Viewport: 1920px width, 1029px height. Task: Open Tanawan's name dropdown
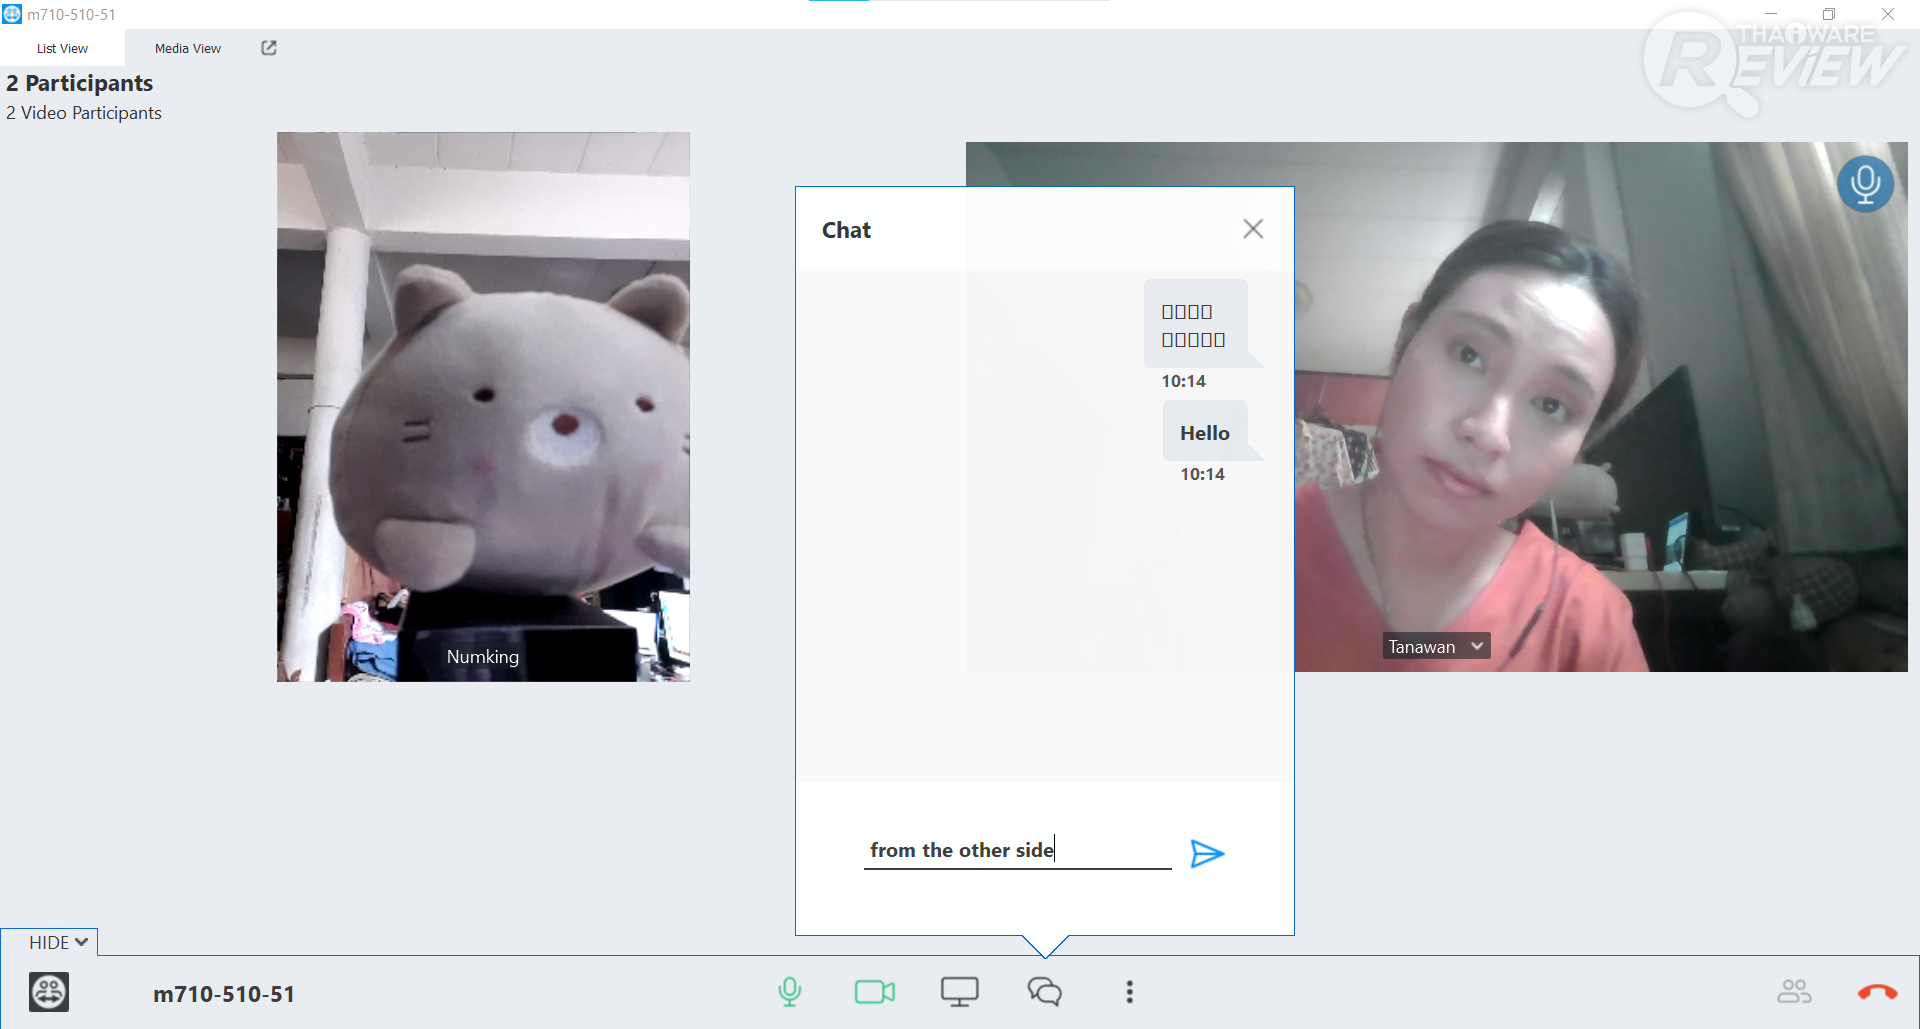click(x=1477, y=646)
